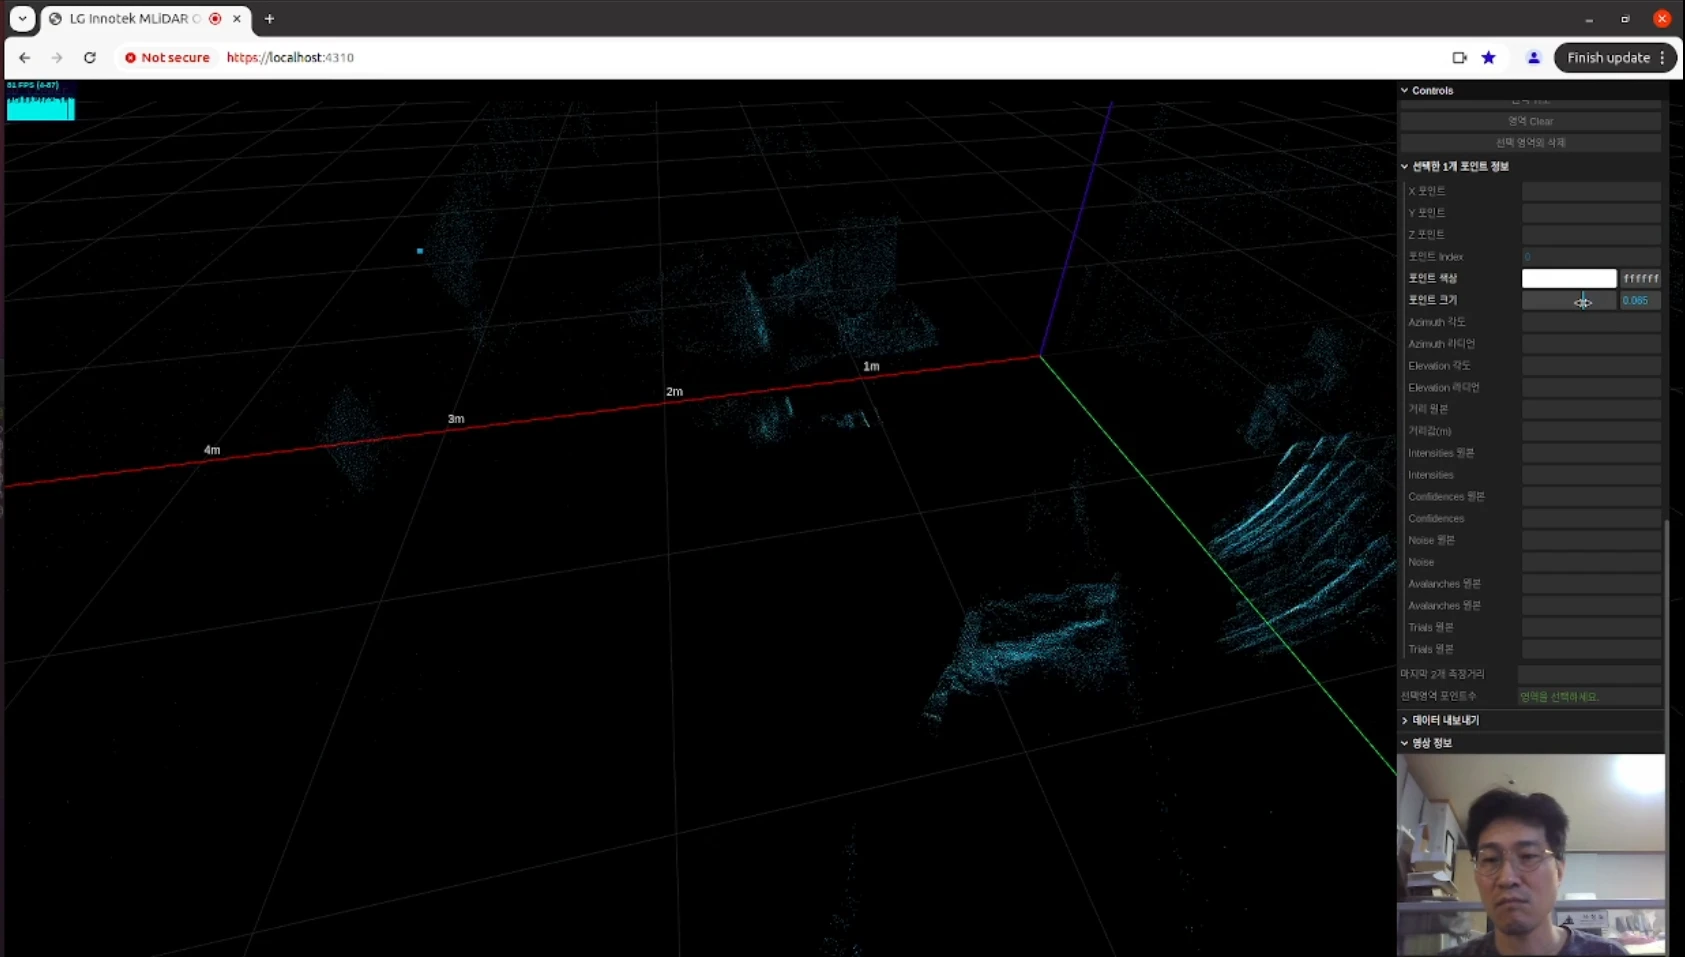Click the Elevation 라디언 value field
1685x957 pixels.
coord(1591,388)
